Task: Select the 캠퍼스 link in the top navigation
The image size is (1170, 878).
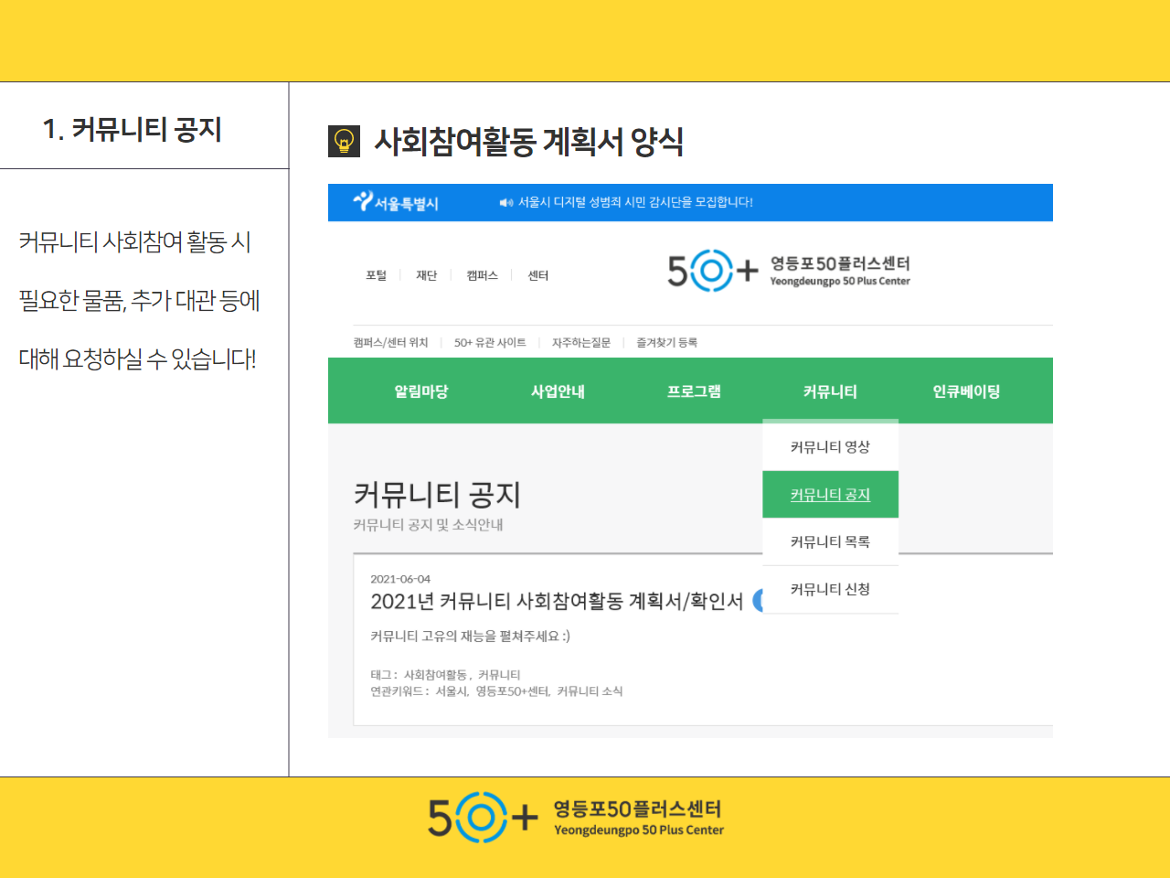Action: tap(482, 276)
